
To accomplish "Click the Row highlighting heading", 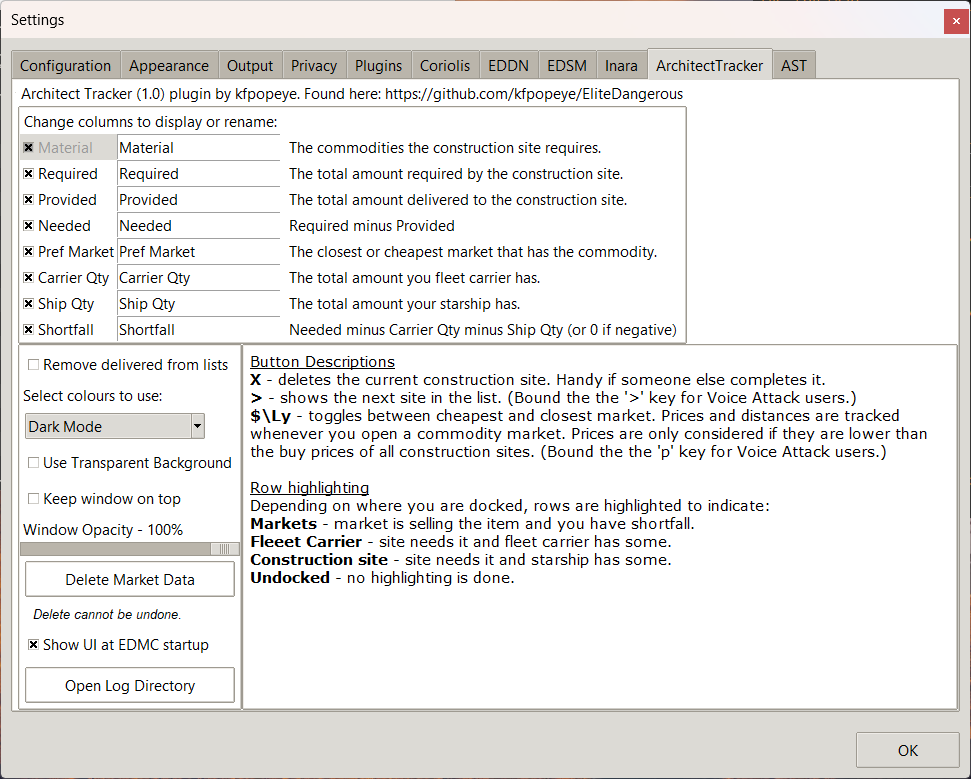I will 310,487.
